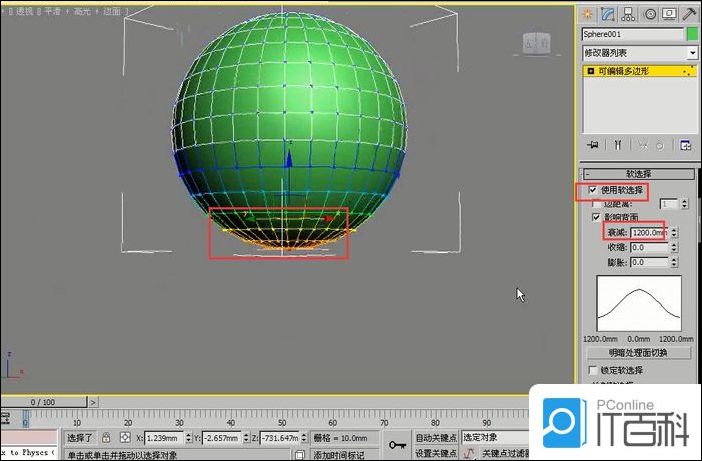Click the green object color swatch
This screenshot has width=702, height=461.
(692, 34)
